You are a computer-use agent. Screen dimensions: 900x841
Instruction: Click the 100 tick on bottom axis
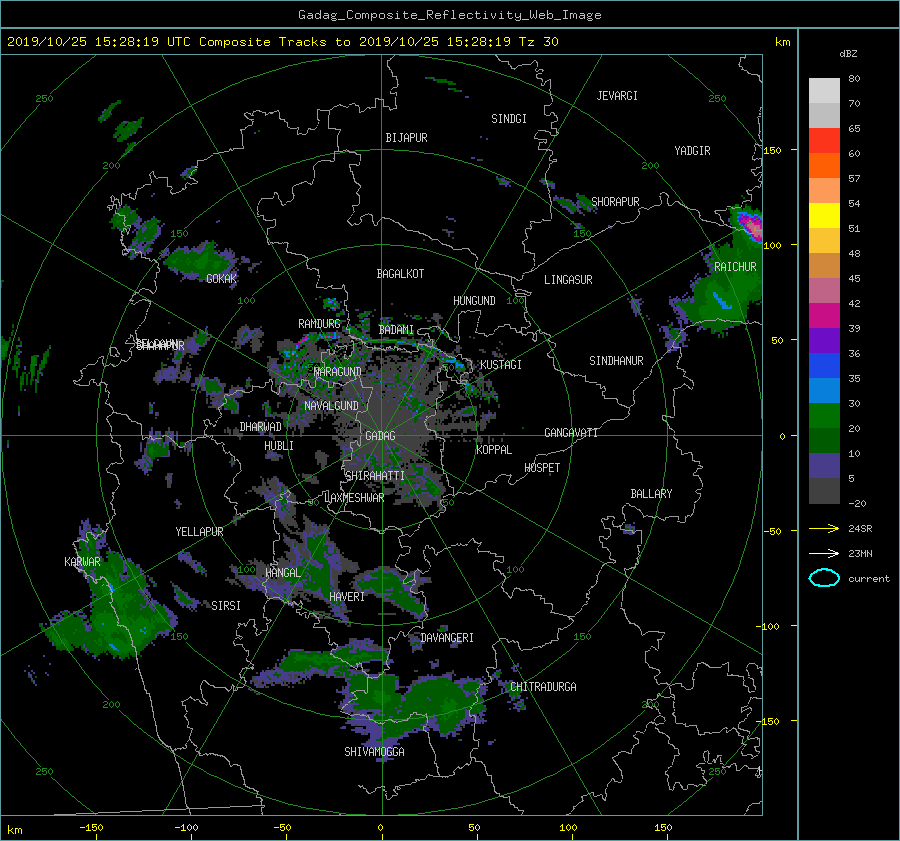point(568,828)
